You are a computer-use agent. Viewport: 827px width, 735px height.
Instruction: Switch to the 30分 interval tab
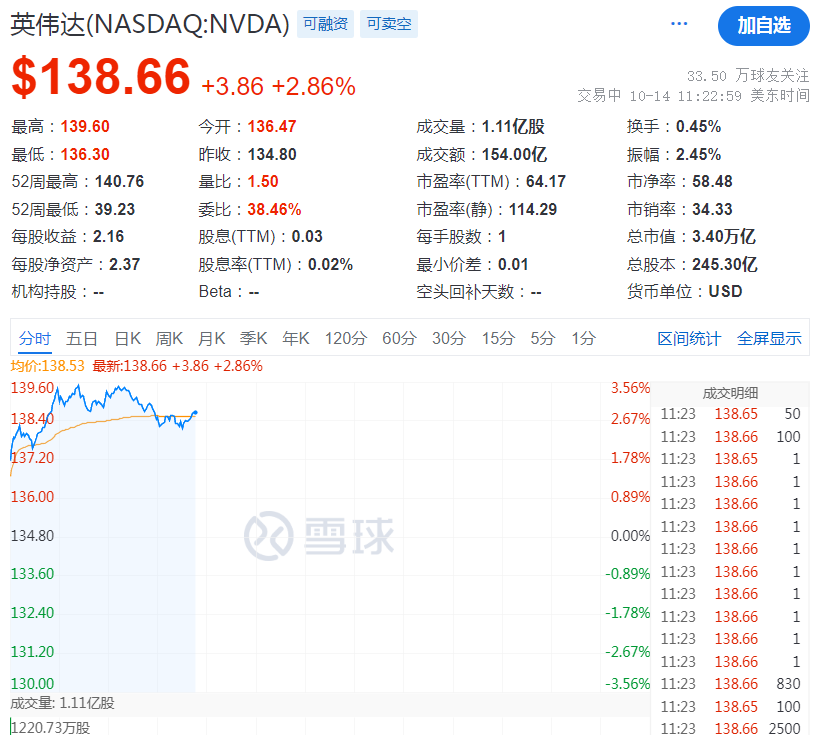[448, 339]
